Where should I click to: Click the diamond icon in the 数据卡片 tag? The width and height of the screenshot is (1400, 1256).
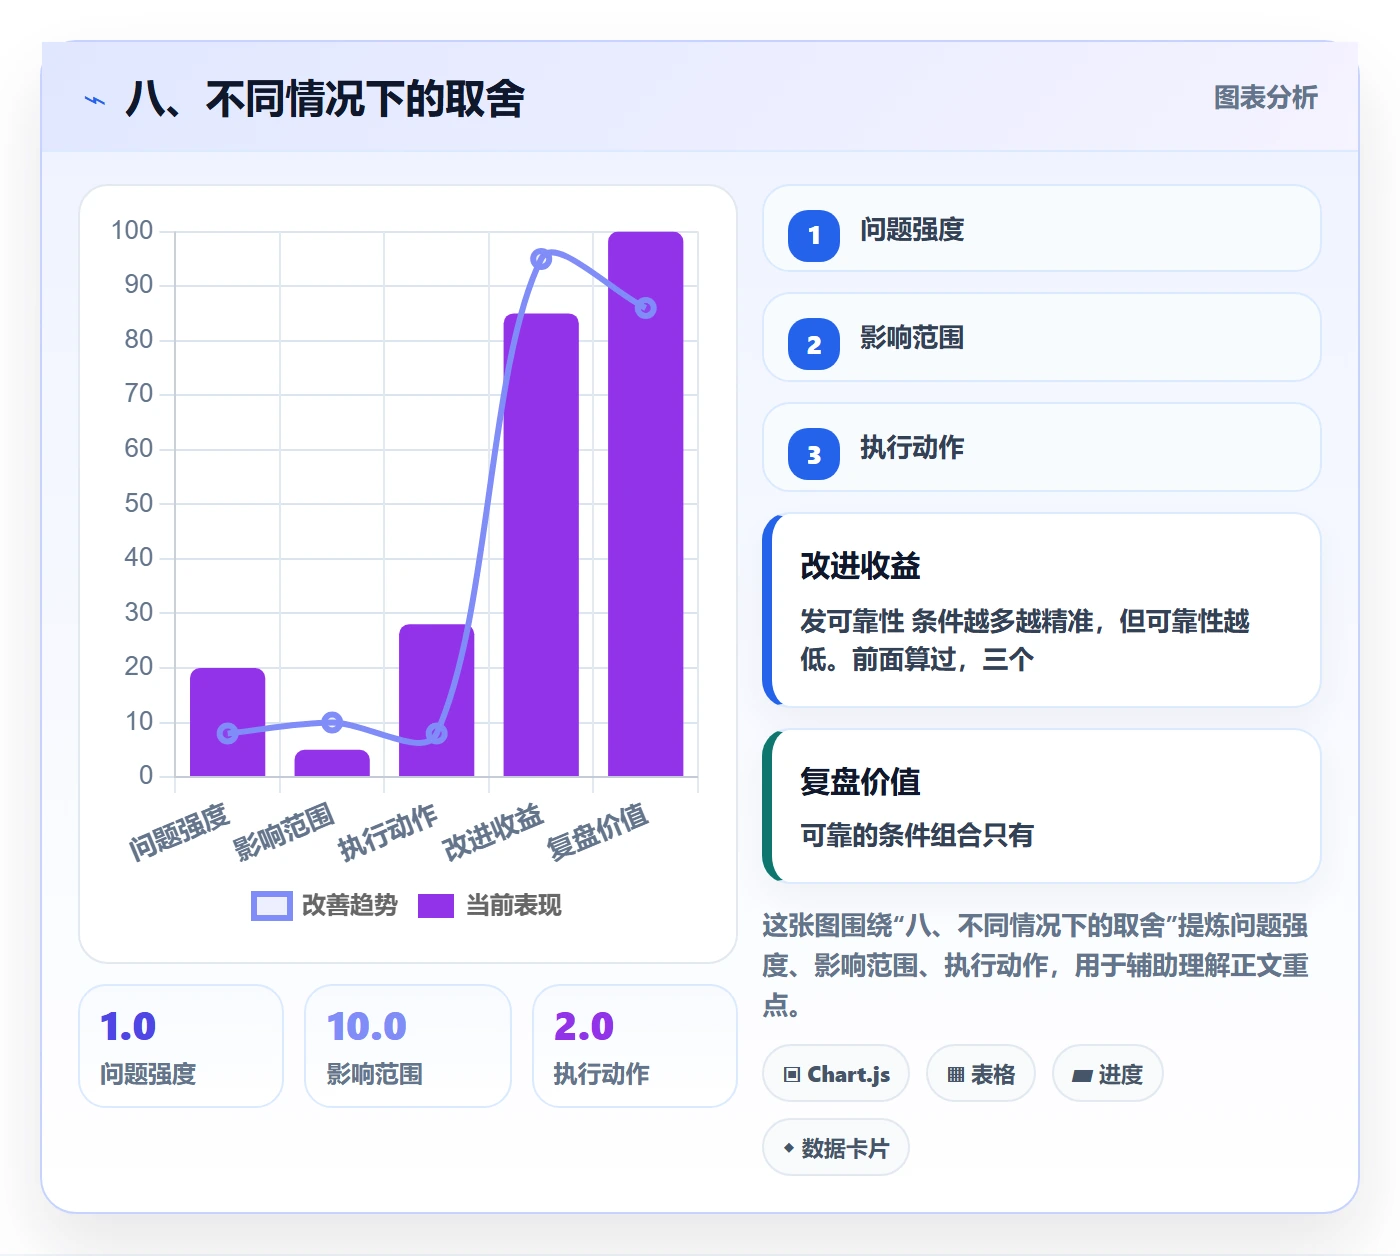click(x=789, y=1148)
